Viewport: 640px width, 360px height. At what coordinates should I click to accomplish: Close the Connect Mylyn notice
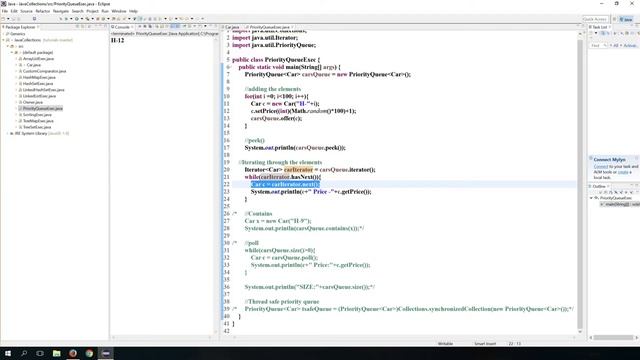(637, 159)
